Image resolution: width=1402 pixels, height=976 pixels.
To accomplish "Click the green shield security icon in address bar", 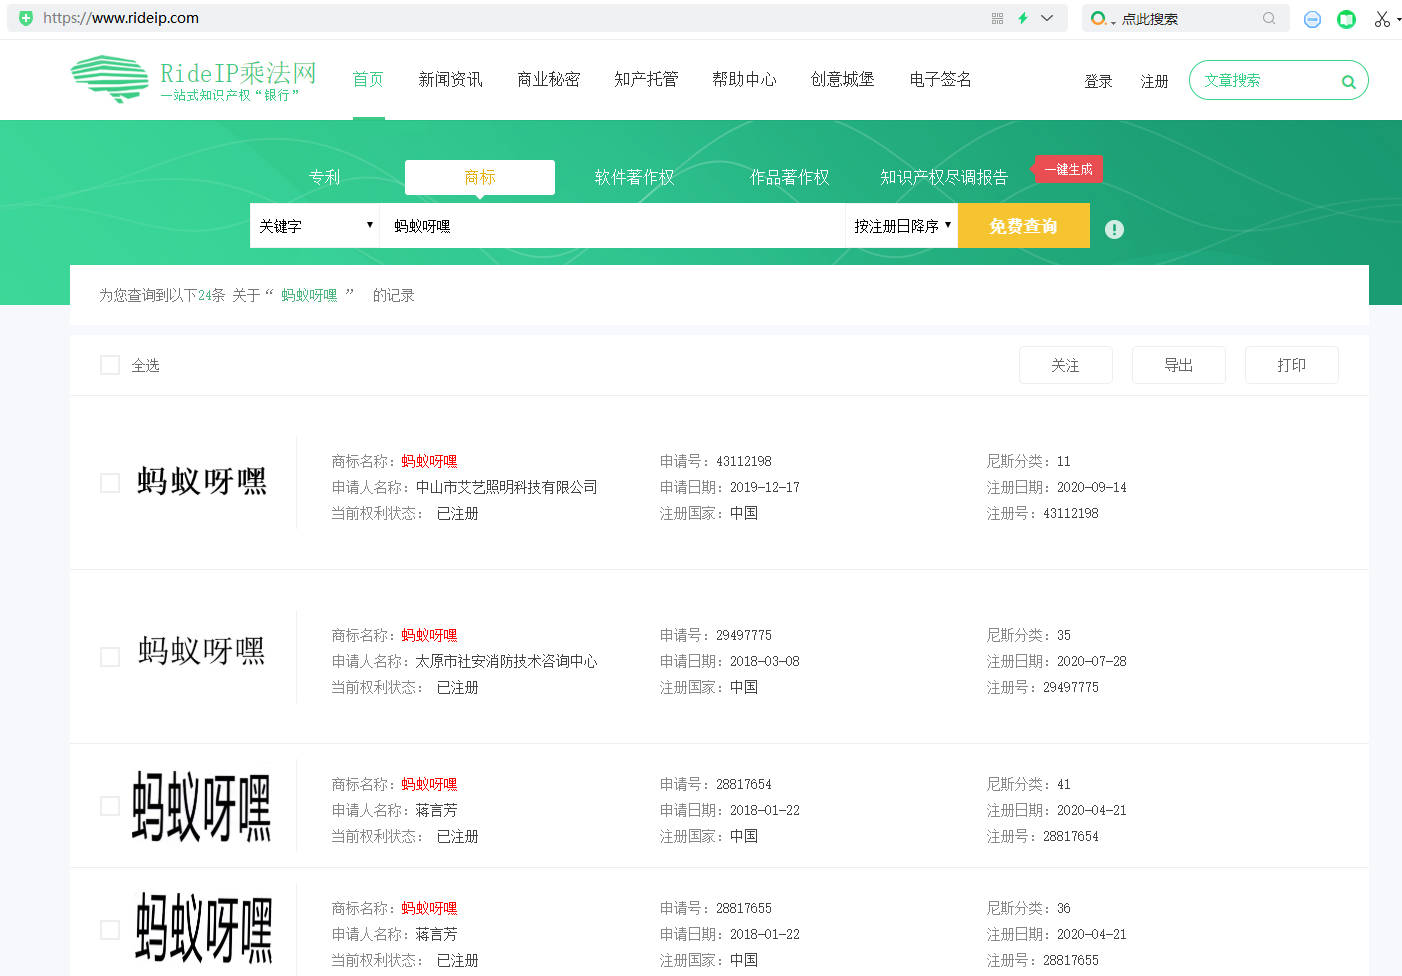I will pos(26,18).
